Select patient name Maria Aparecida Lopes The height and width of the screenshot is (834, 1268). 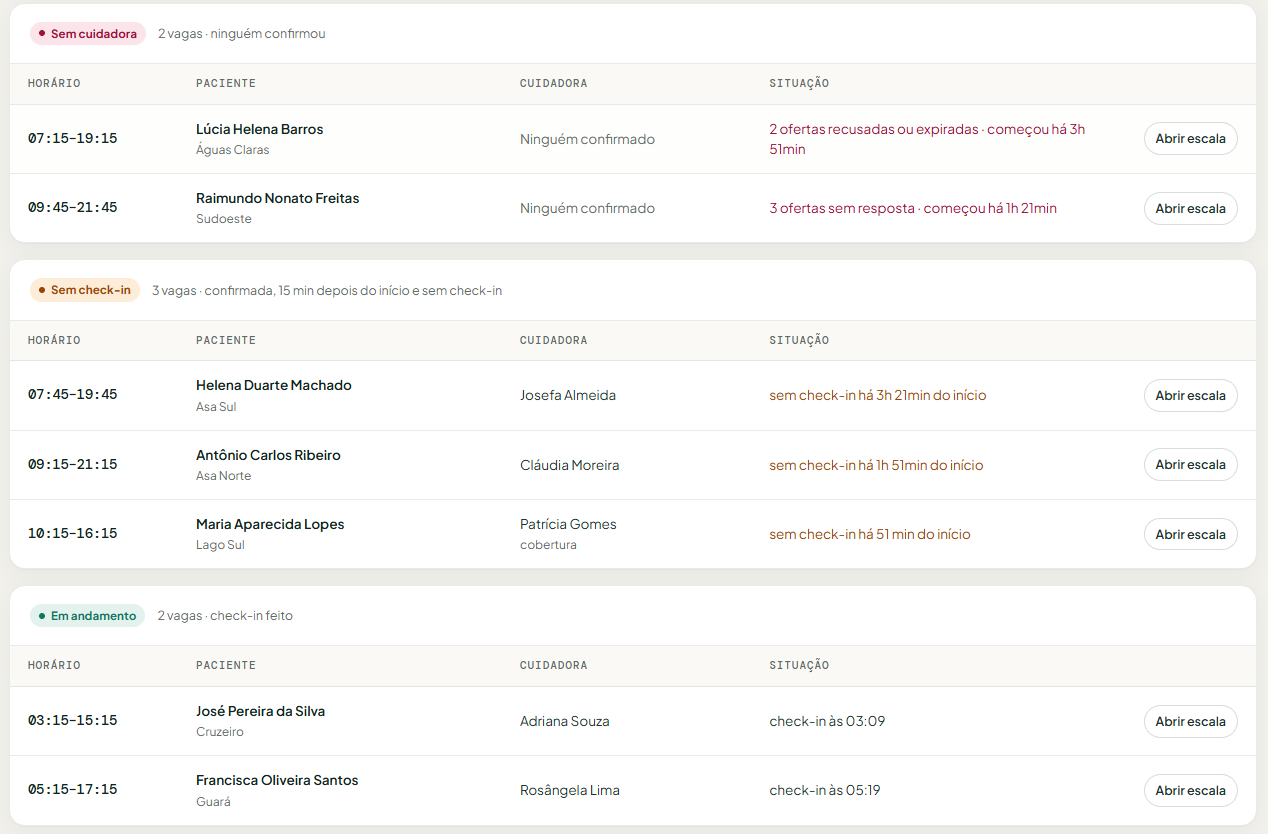(x=270, y=524)
